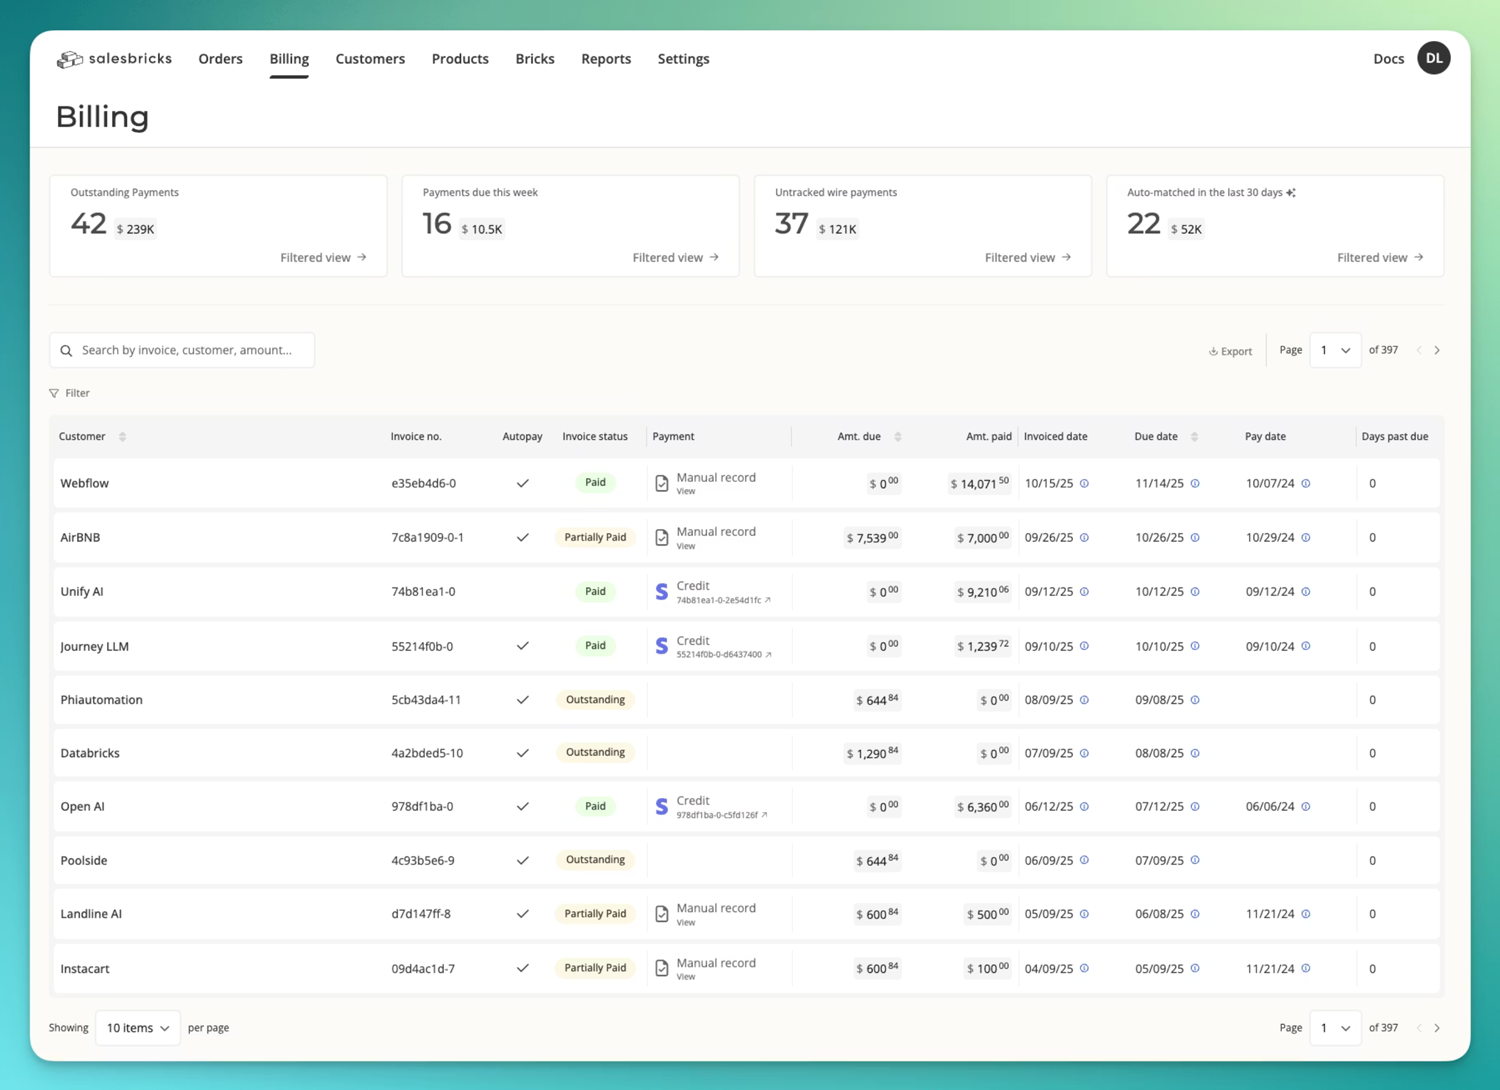This screenshot has height=1090, width=1500.
Task: Open the external link arrow on Open AI's credit reference
Action: pos(764,815)
